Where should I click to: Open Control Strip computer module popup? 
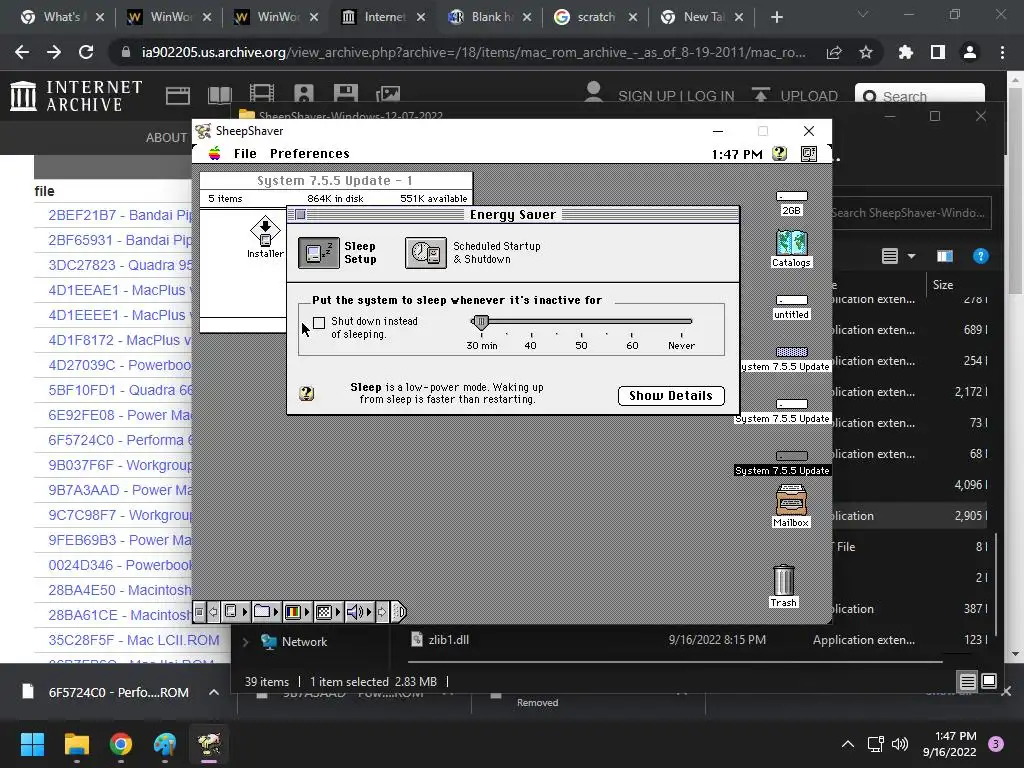(x=235, y=612)
